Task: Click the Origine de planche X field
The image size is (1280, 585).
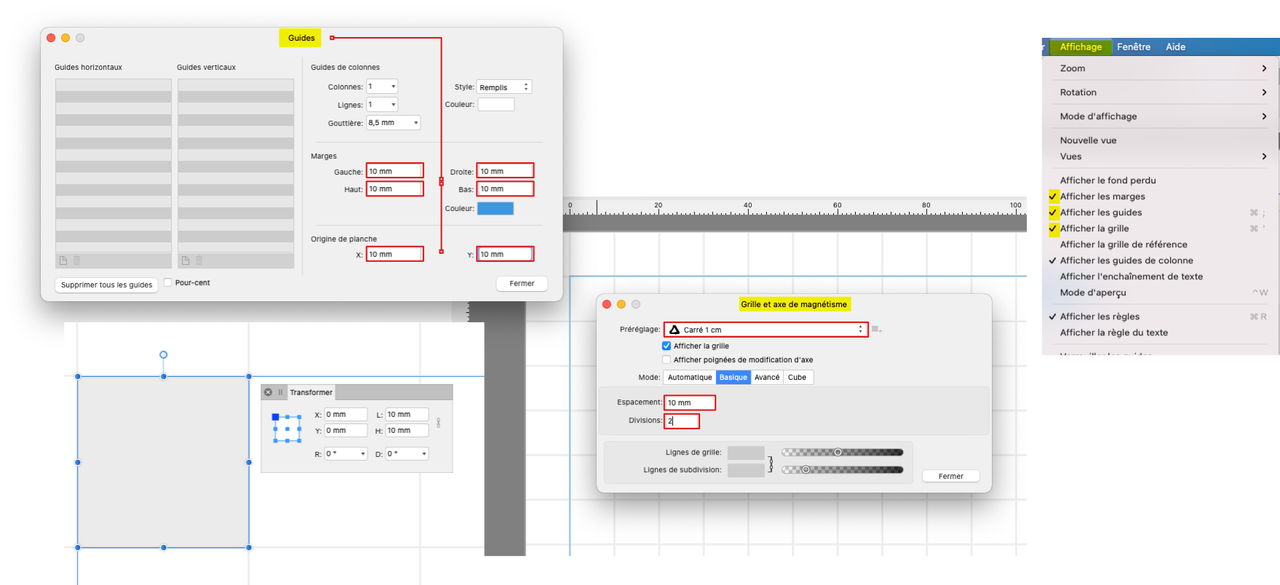Action: (395, 254)
